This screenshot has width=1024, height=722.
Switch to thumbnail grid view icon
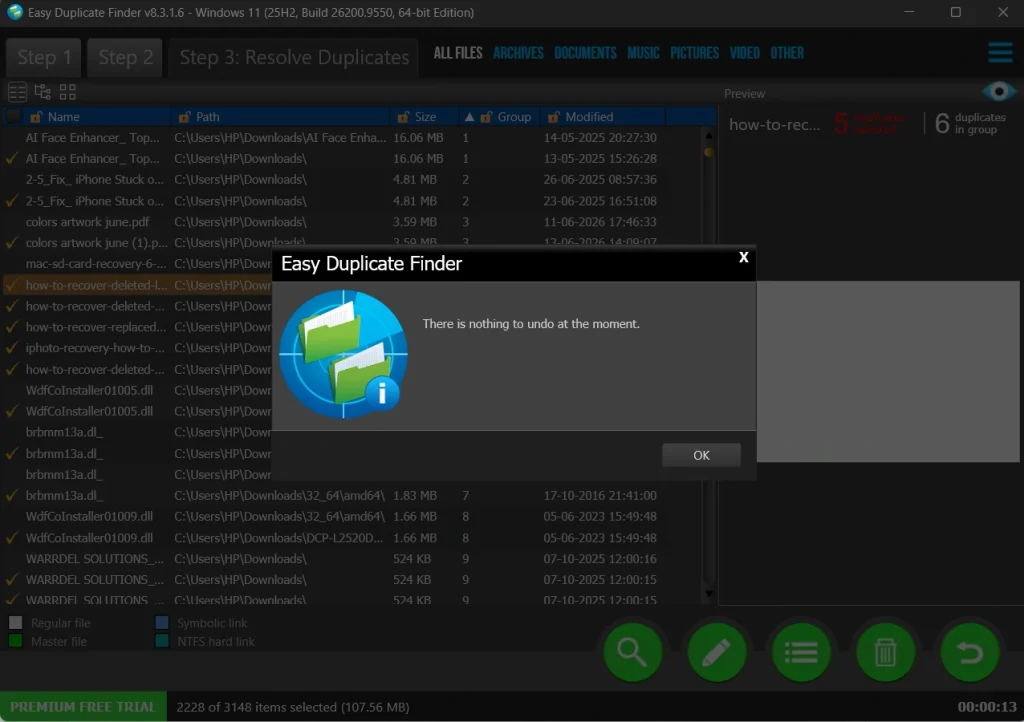tap(68, 92)
